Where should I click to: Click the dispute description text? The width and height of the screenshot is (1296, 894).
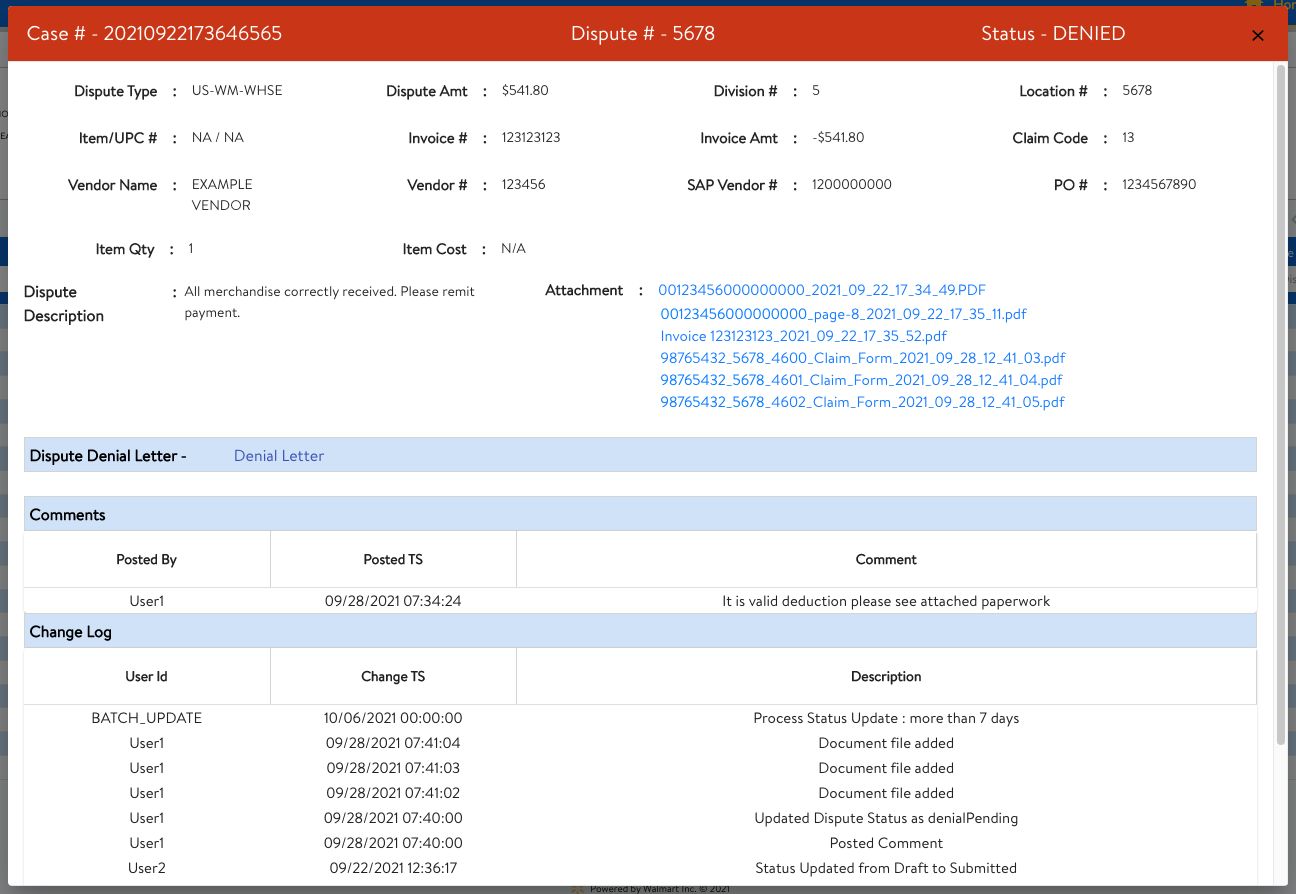pos(330,302)
